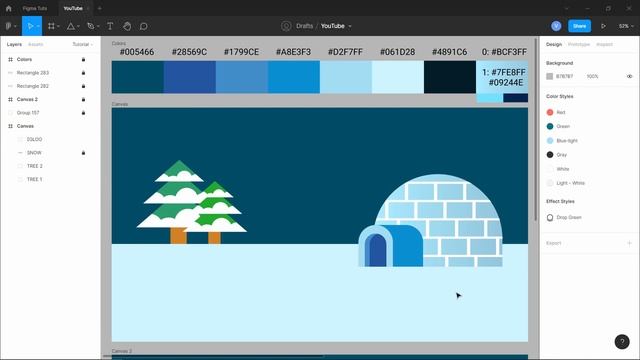Click the Light - White style label
This screenshot has width=640, height=360.
[571, 183]
